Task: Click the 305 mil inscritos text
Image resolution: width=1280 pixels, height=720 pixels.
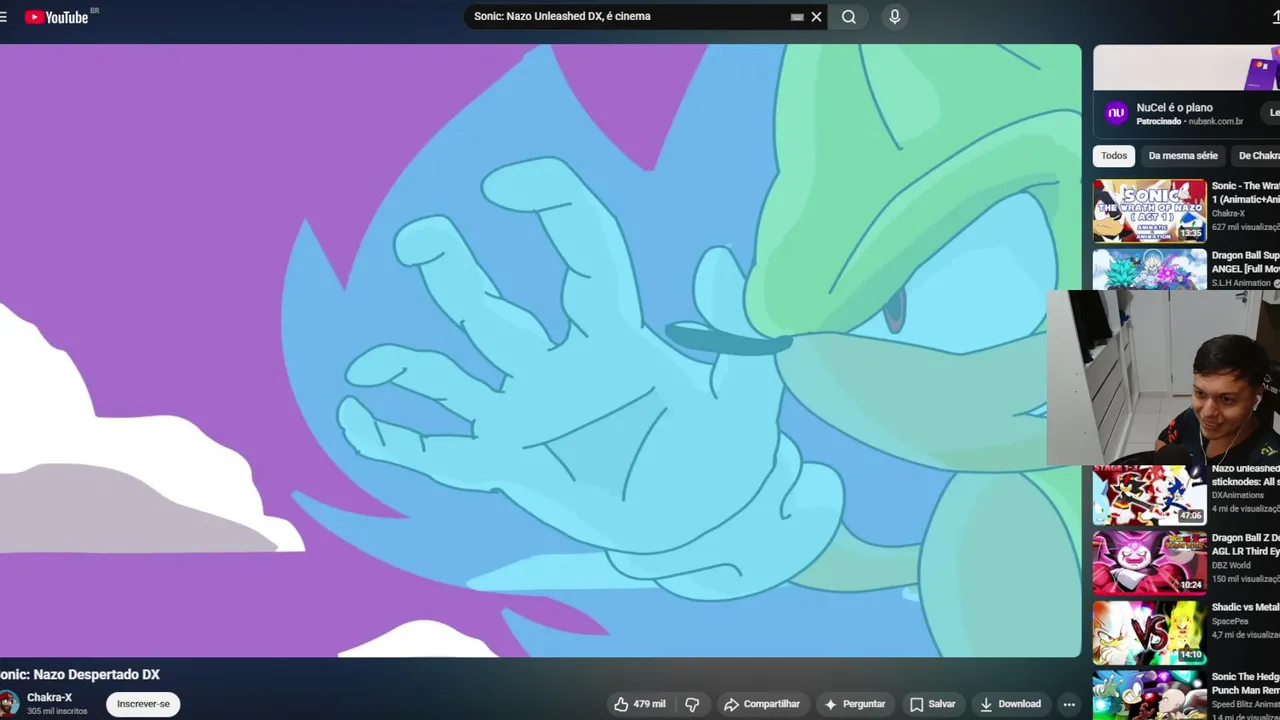Action: [x=57, y=711]
